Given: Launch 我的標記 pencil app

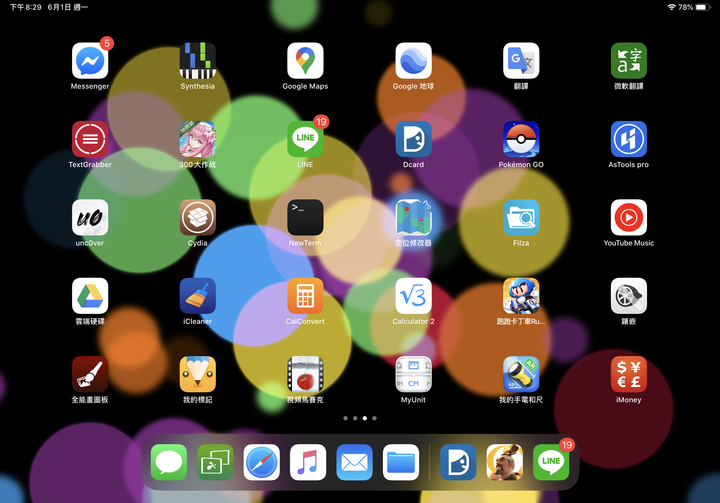Looking at the screenshot, I should 197,374.
